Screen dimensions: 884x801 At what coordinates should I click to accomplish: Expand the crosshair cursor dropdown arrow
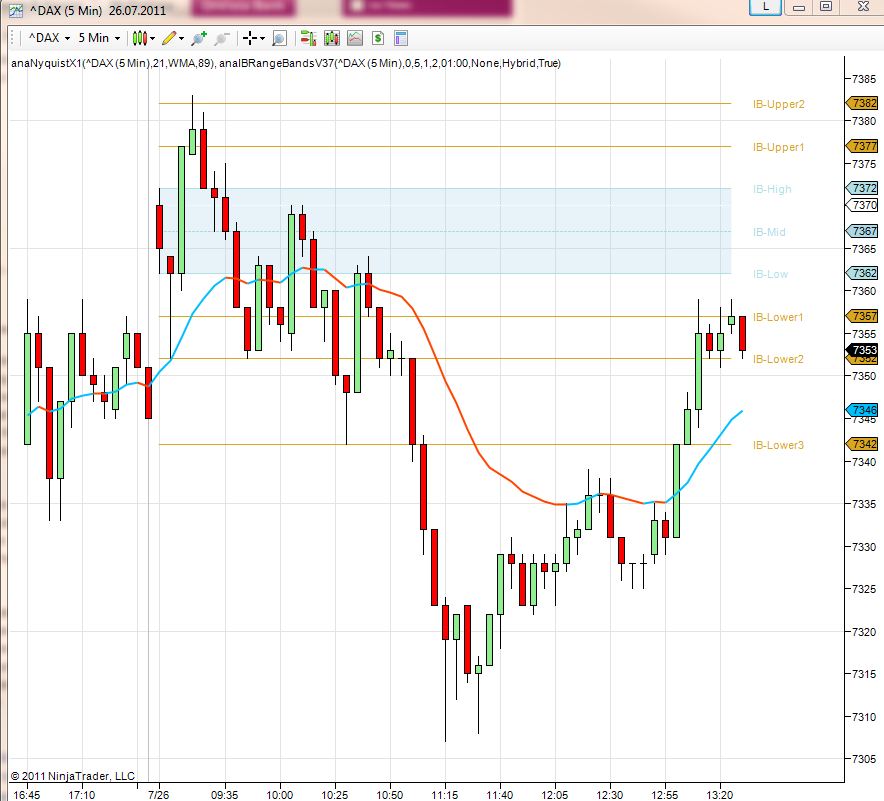(x=262, y=38)
